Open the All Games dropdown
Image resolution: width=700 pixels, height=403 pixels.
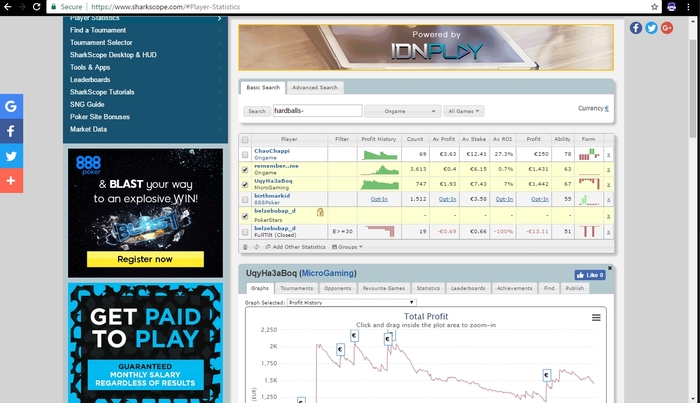[x=464, y=111]
